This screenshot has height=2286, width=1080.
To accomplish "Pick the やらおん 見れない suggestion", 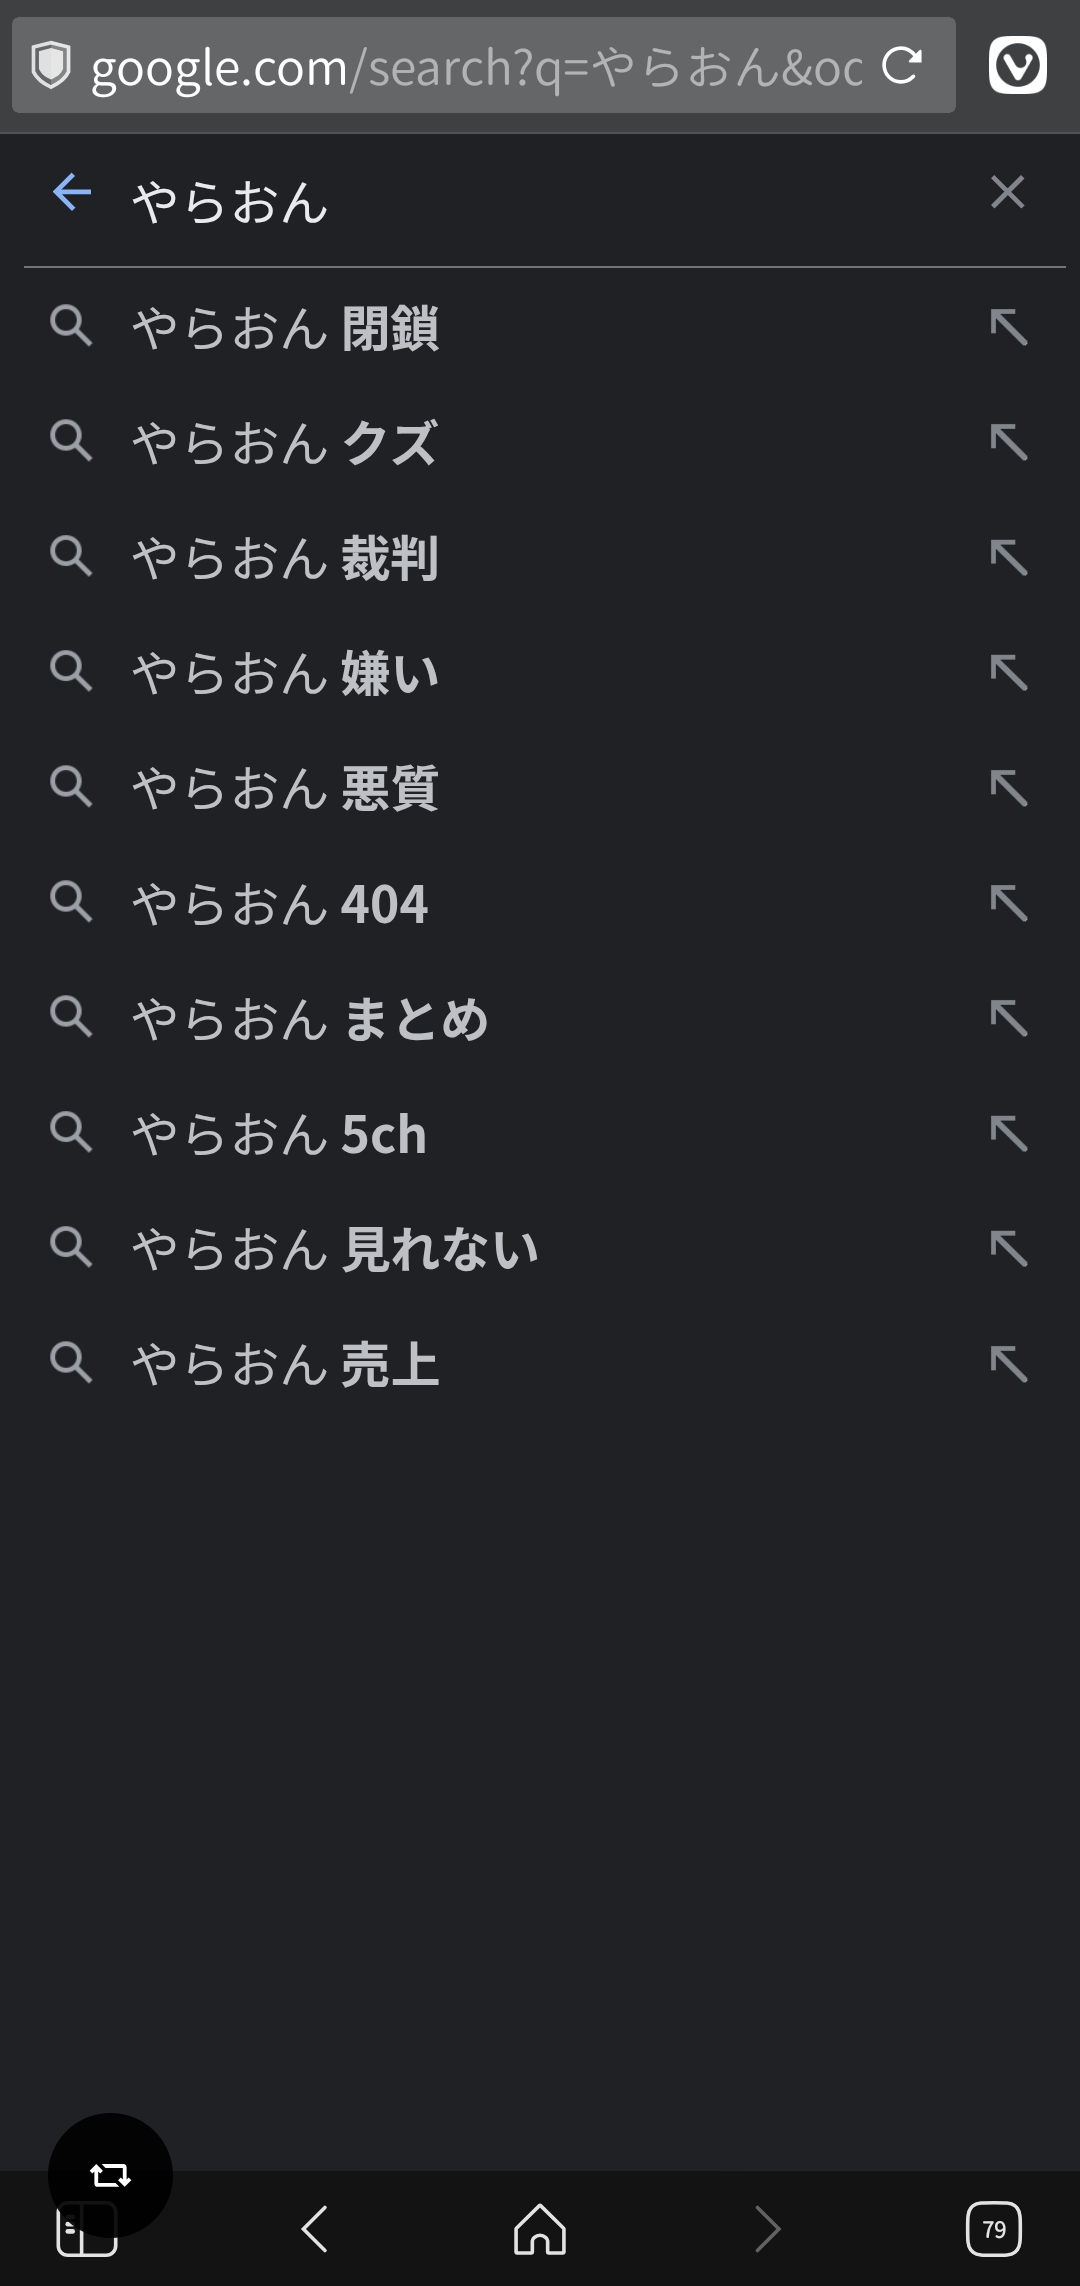I will coord(335,1249).
